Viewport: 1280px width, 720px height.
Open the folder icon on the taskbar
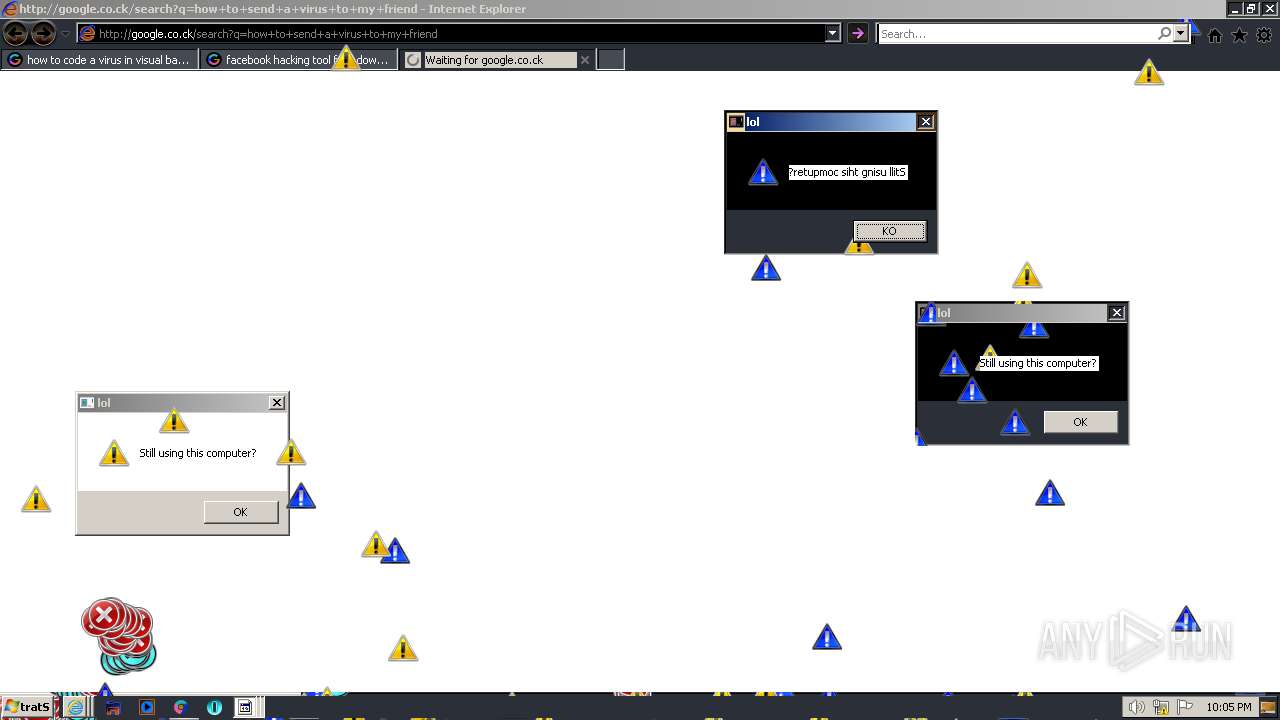tap(113, 707)
